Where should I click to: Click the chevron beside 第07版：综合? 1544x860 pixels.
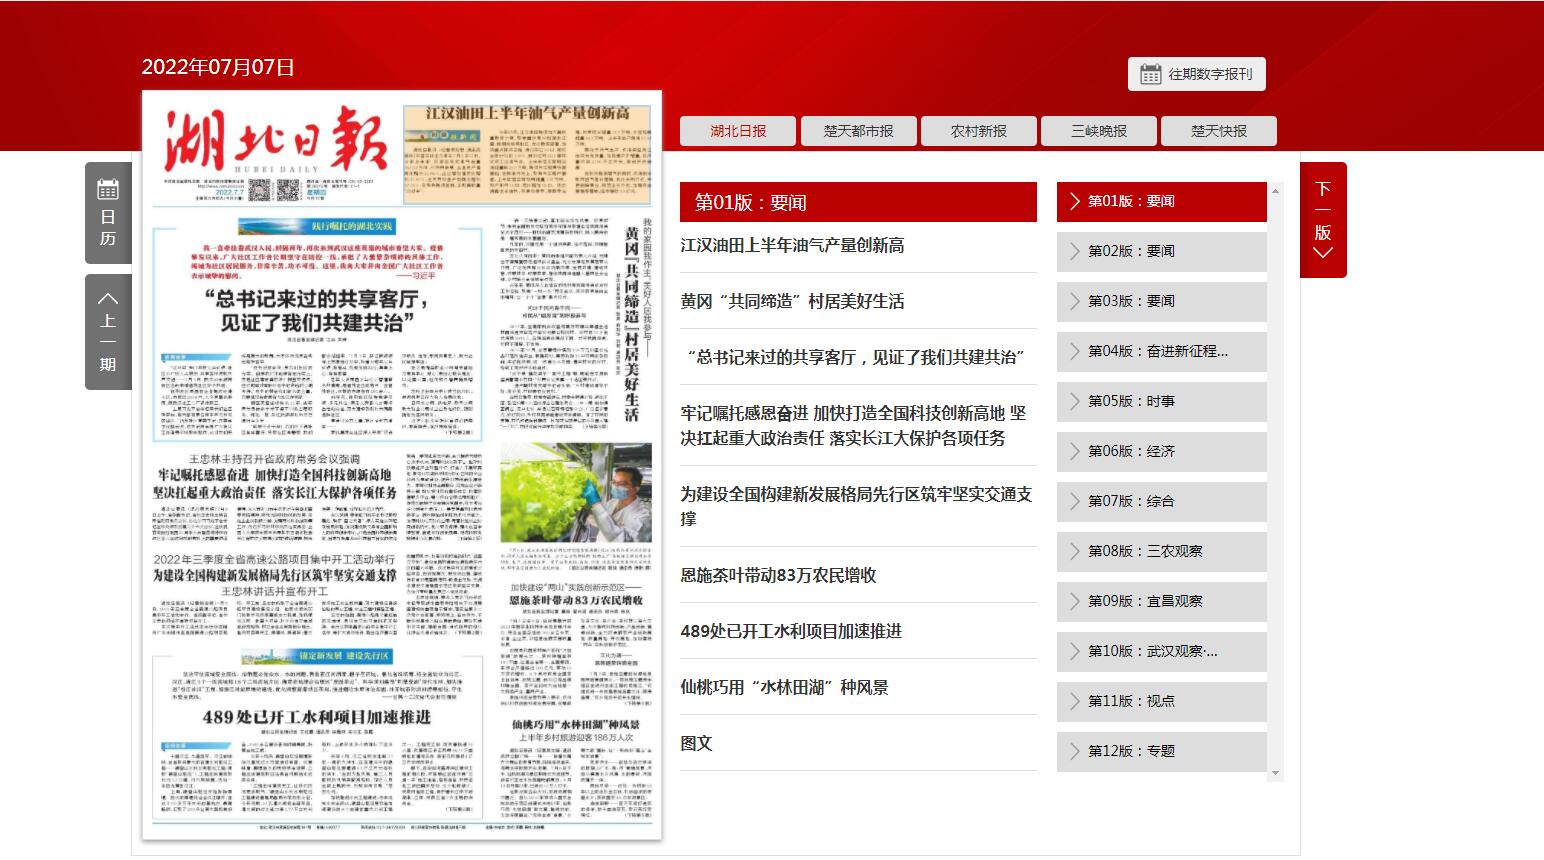(1075, 501)
